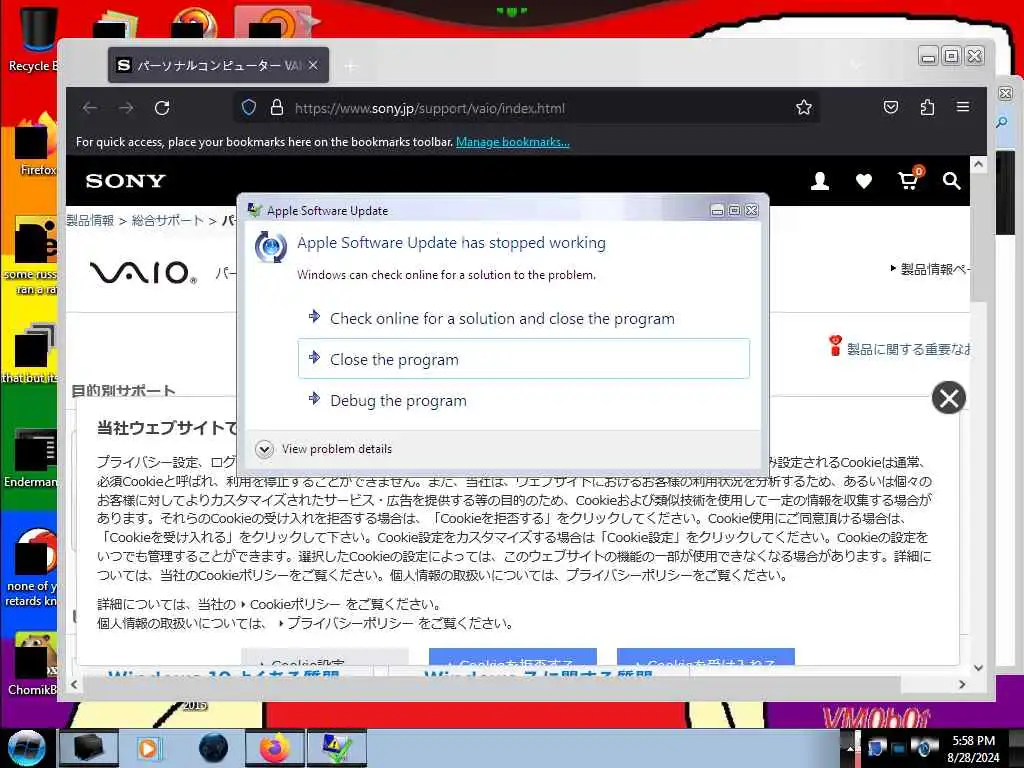The width and height of the screenshot is (1024, 768).
Task: Open the プライバシーポリシー link
Action: (x=350, y=624)
